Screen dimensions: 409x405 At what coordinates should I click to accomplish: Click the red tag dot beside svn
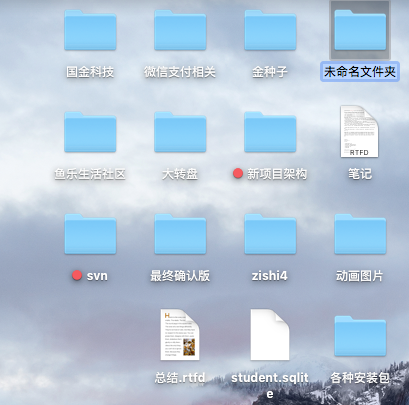coord(77,275)
